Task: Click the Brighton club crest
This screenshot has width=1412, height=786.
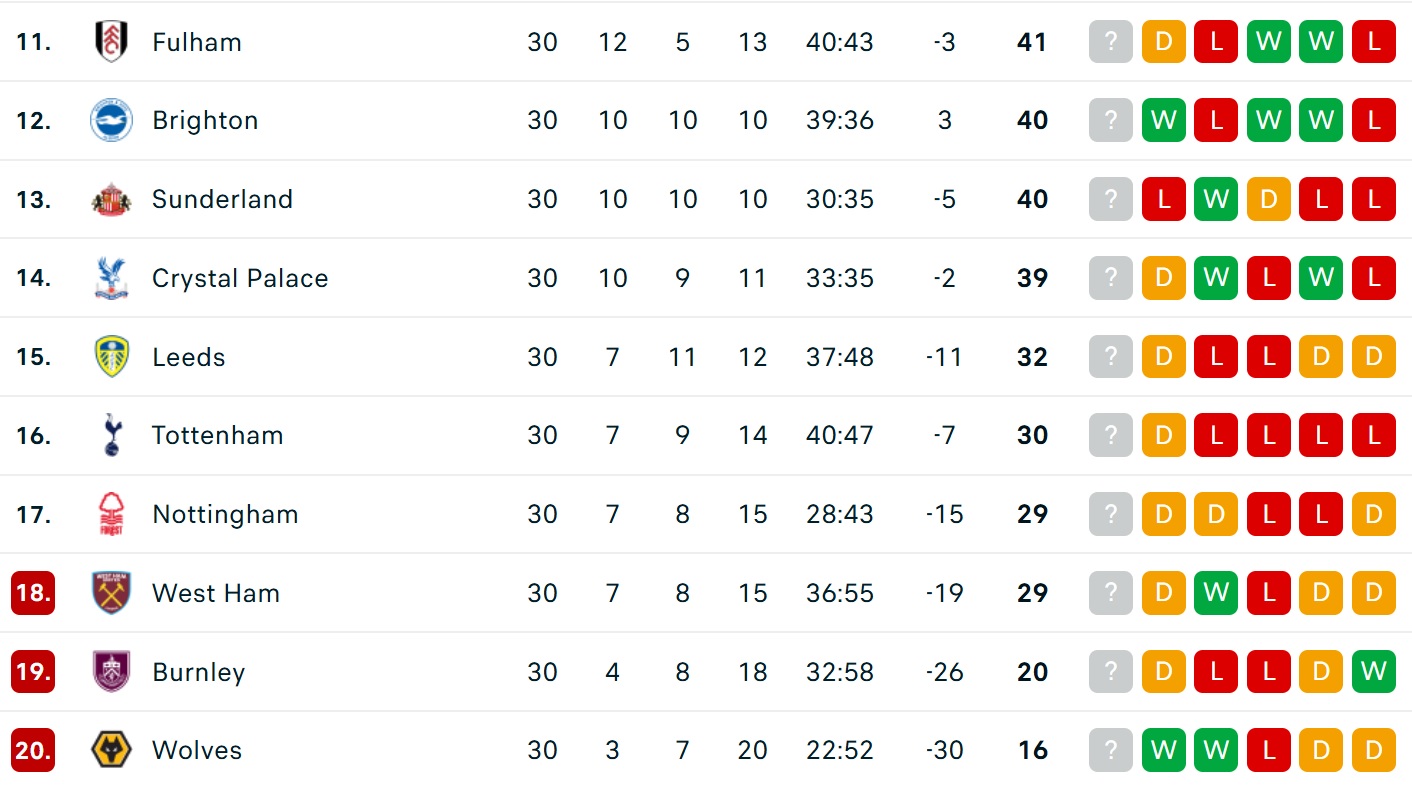Action: (x=111, y=120)
